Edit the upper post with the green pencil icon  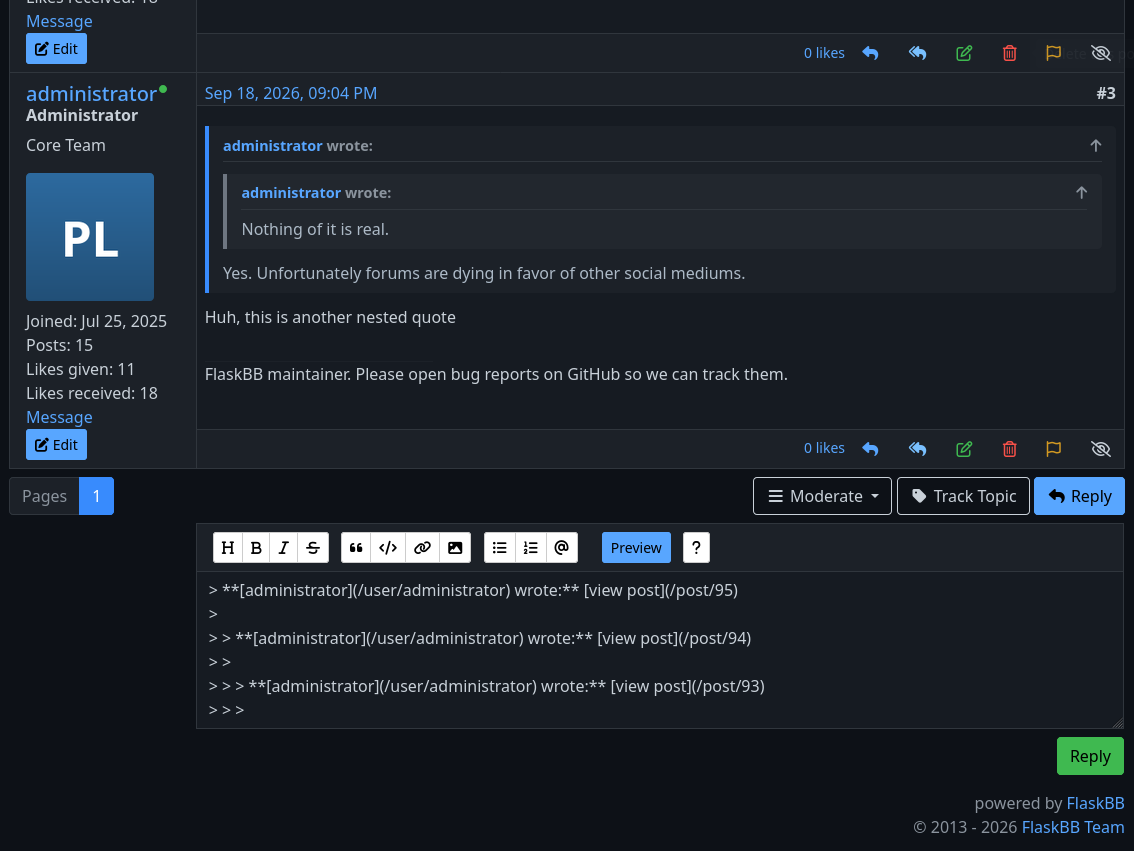pyautogui.click(x=964, y=53)
